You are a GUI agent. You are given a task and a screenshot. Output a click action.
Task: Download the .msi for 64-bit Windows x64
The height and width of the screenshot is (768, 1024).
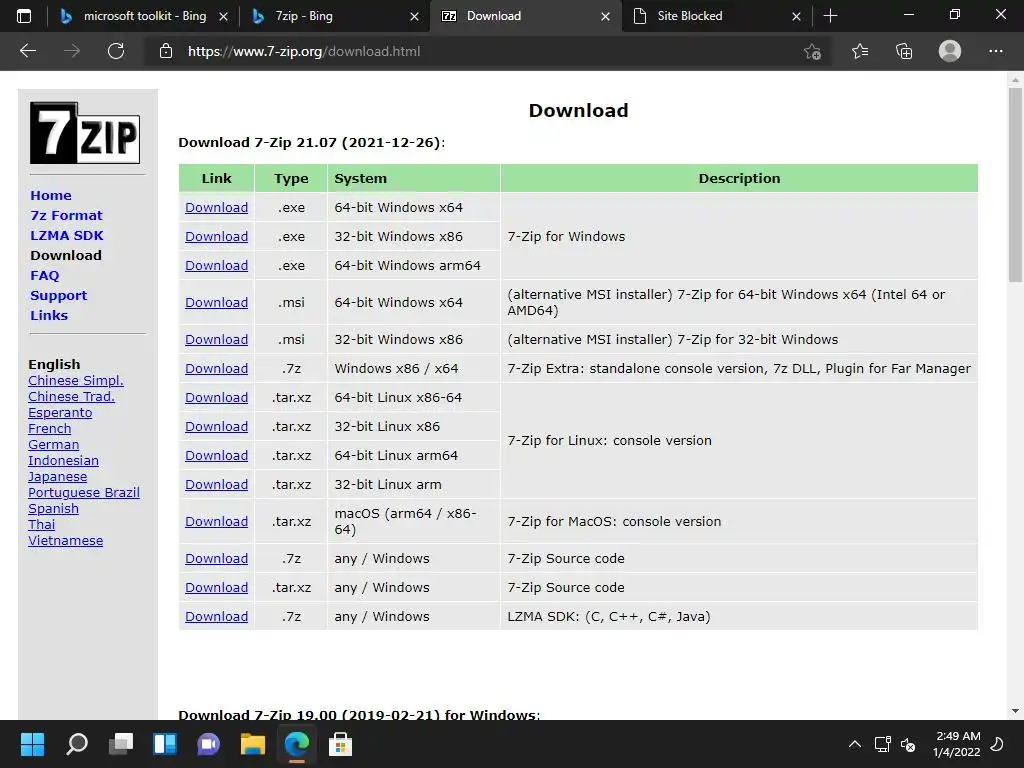pyautogui.click(x=216, y=302)
